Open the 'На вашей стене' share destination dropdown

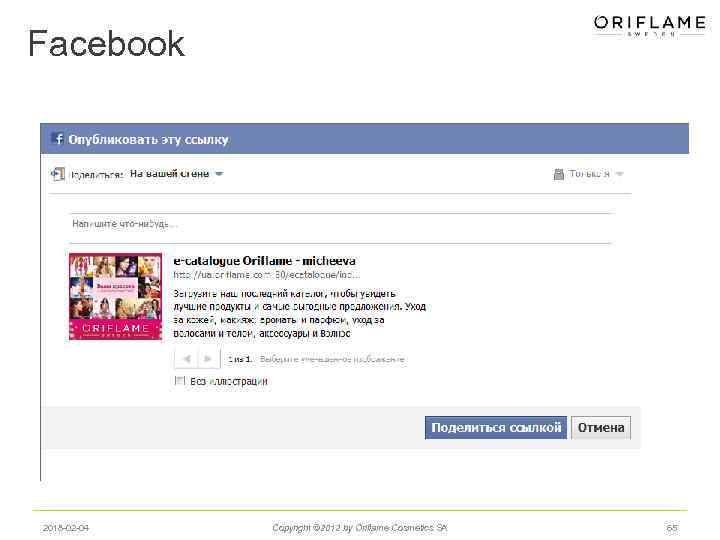click(x=176, y=174)
